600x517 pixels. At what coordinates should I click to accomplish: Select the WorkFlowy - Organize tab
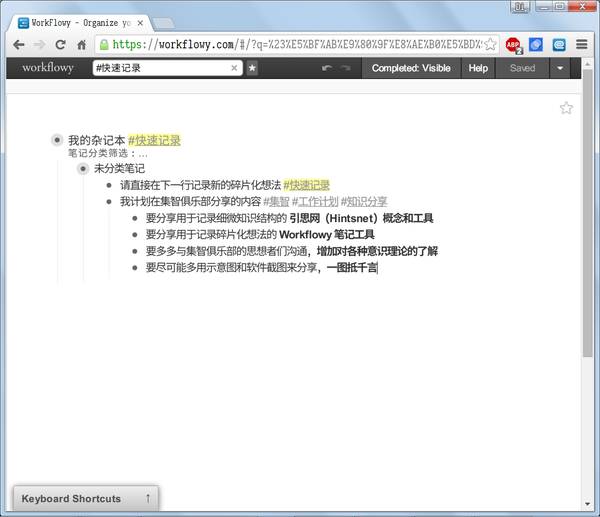(80, 23)
